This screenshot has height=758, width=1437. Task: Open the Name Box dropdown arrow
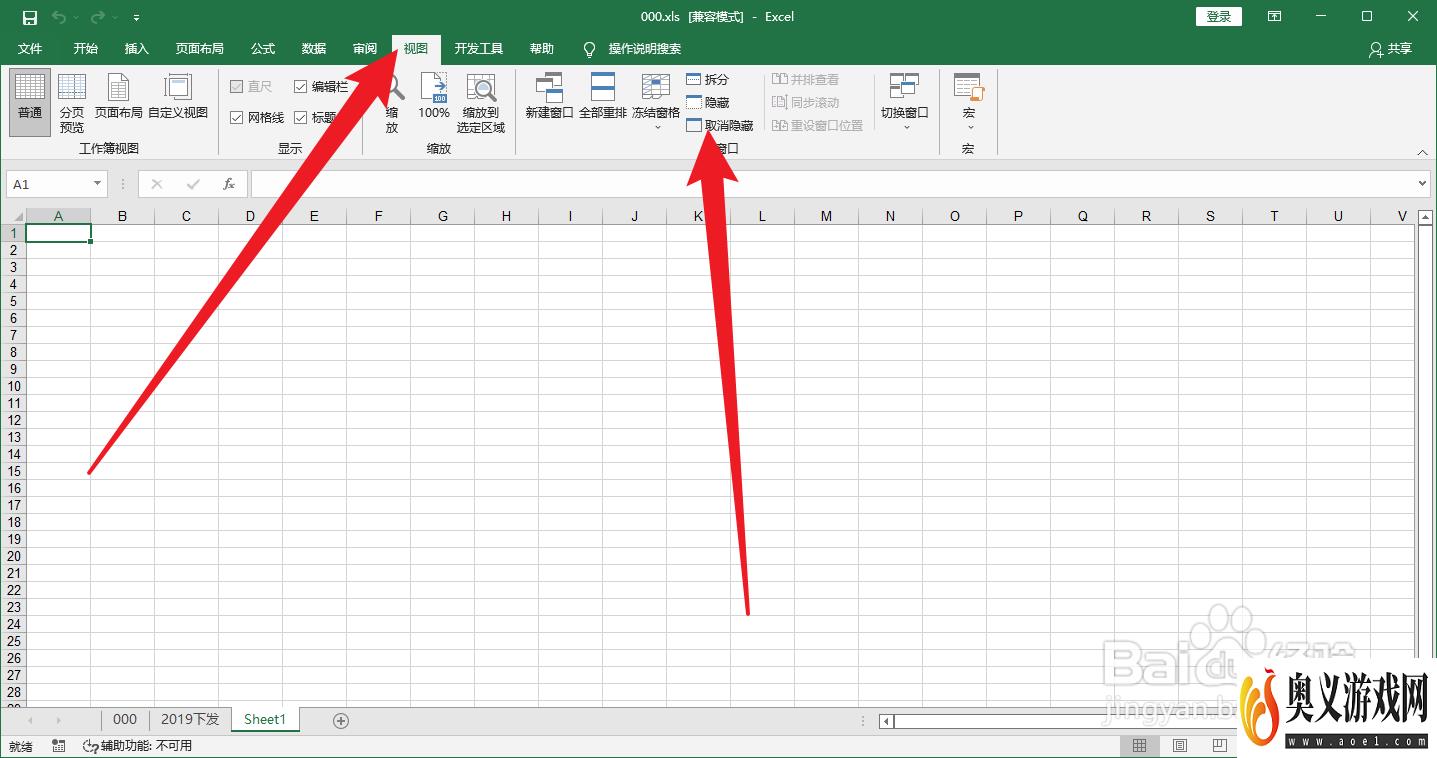click(x=98, y=184)
